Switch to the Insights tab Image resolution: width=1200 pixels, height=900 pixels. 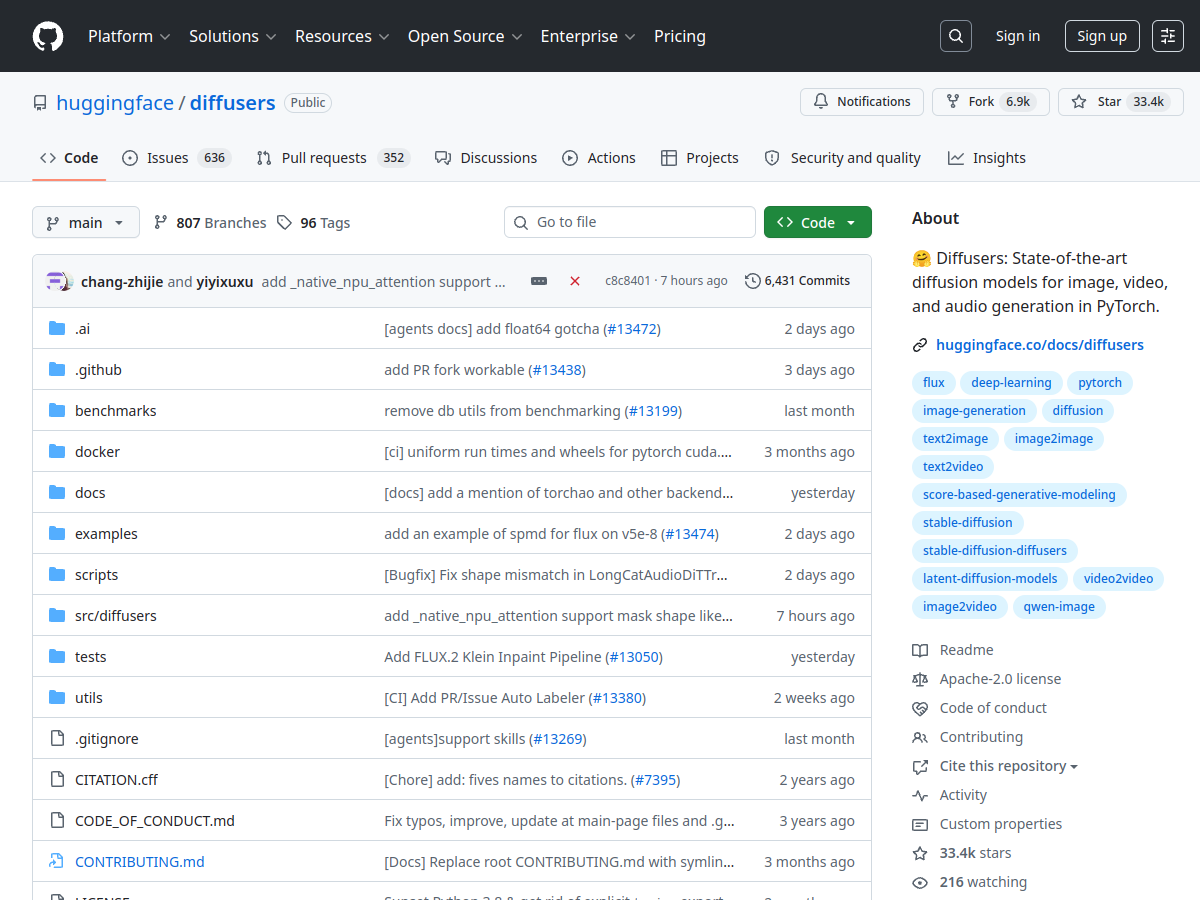[x=986, y=157]
